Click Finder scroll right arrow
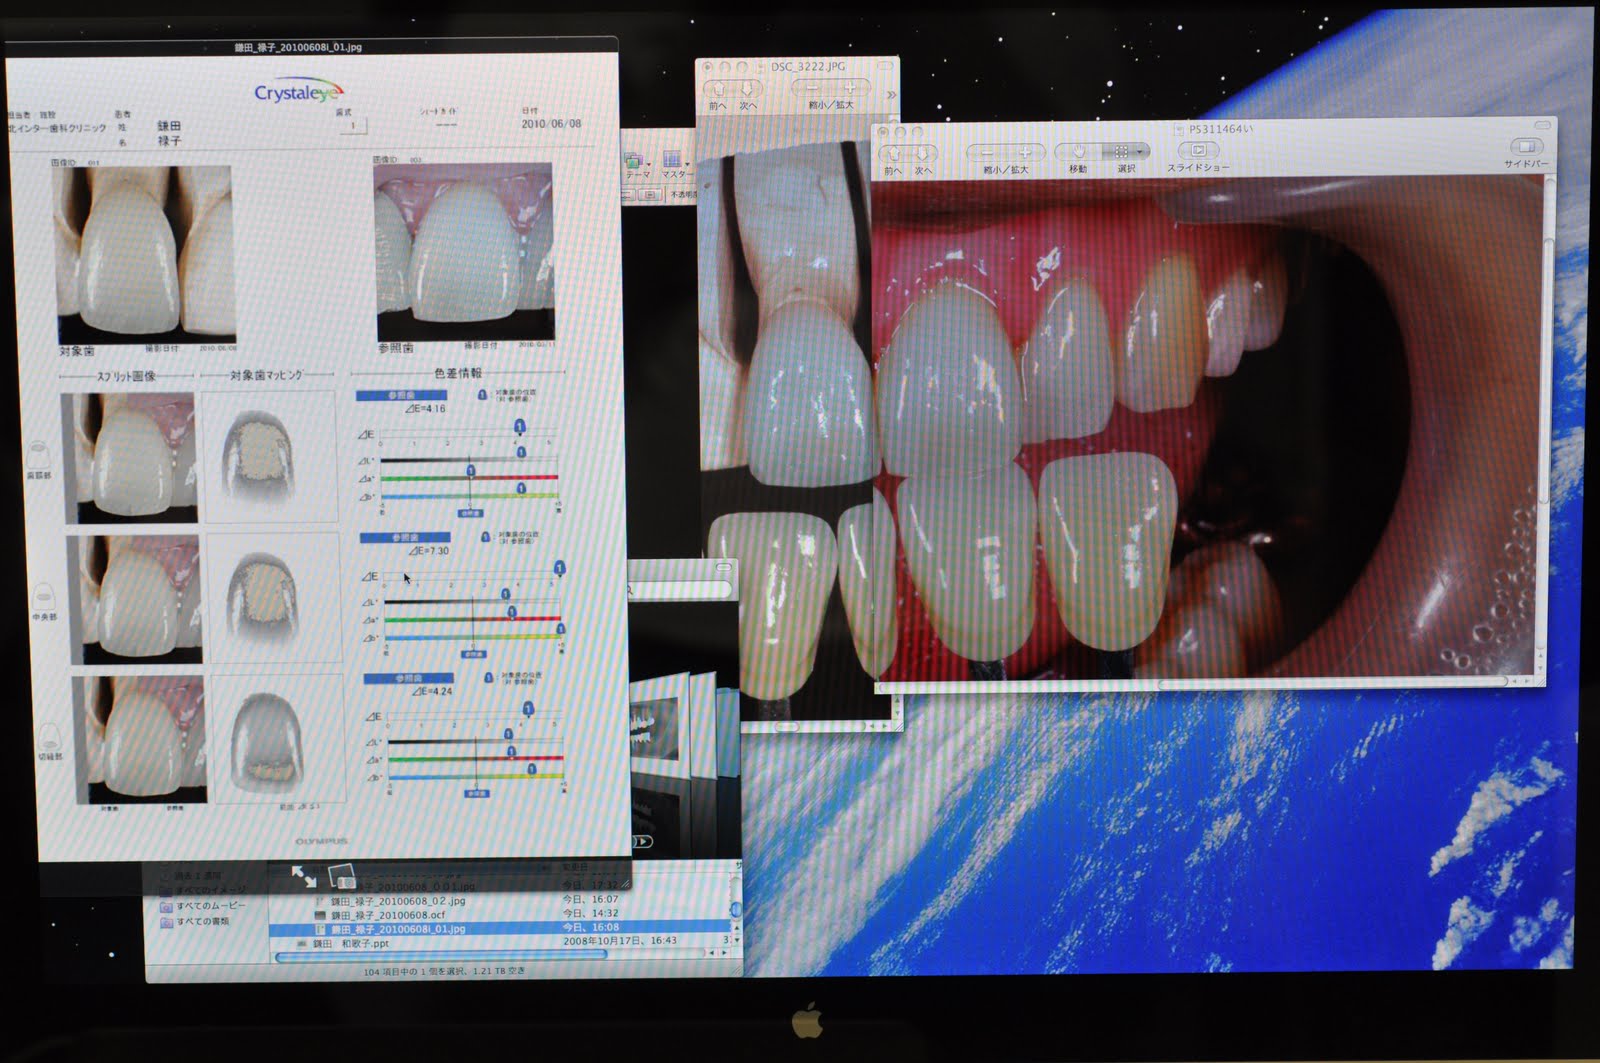 click(724, 954)
